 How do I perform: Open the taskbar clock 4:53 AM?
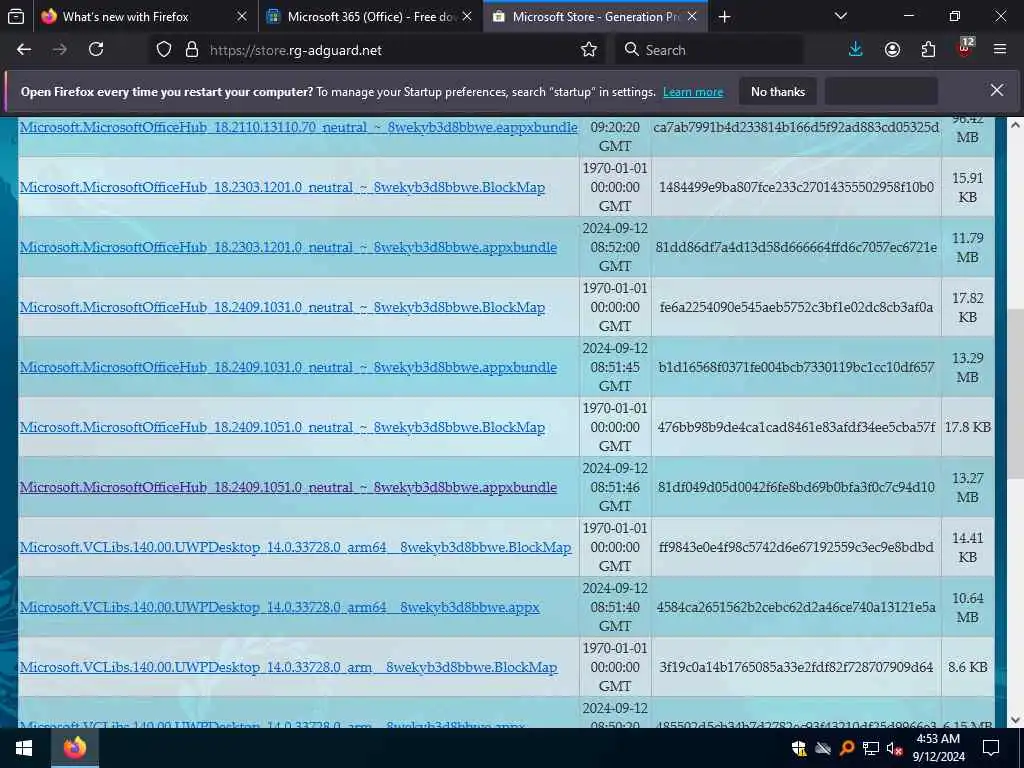[938, 748]
